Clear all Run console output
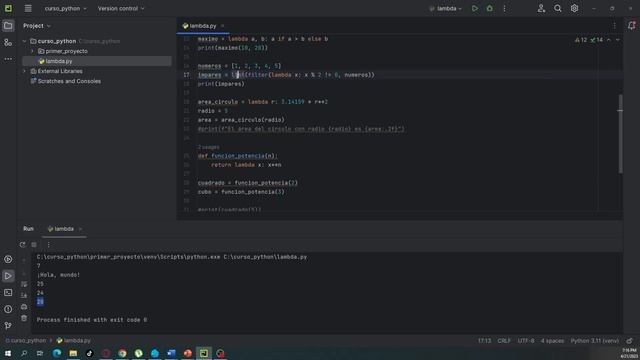This screenshot has width=640, height=360. point(24,318)
